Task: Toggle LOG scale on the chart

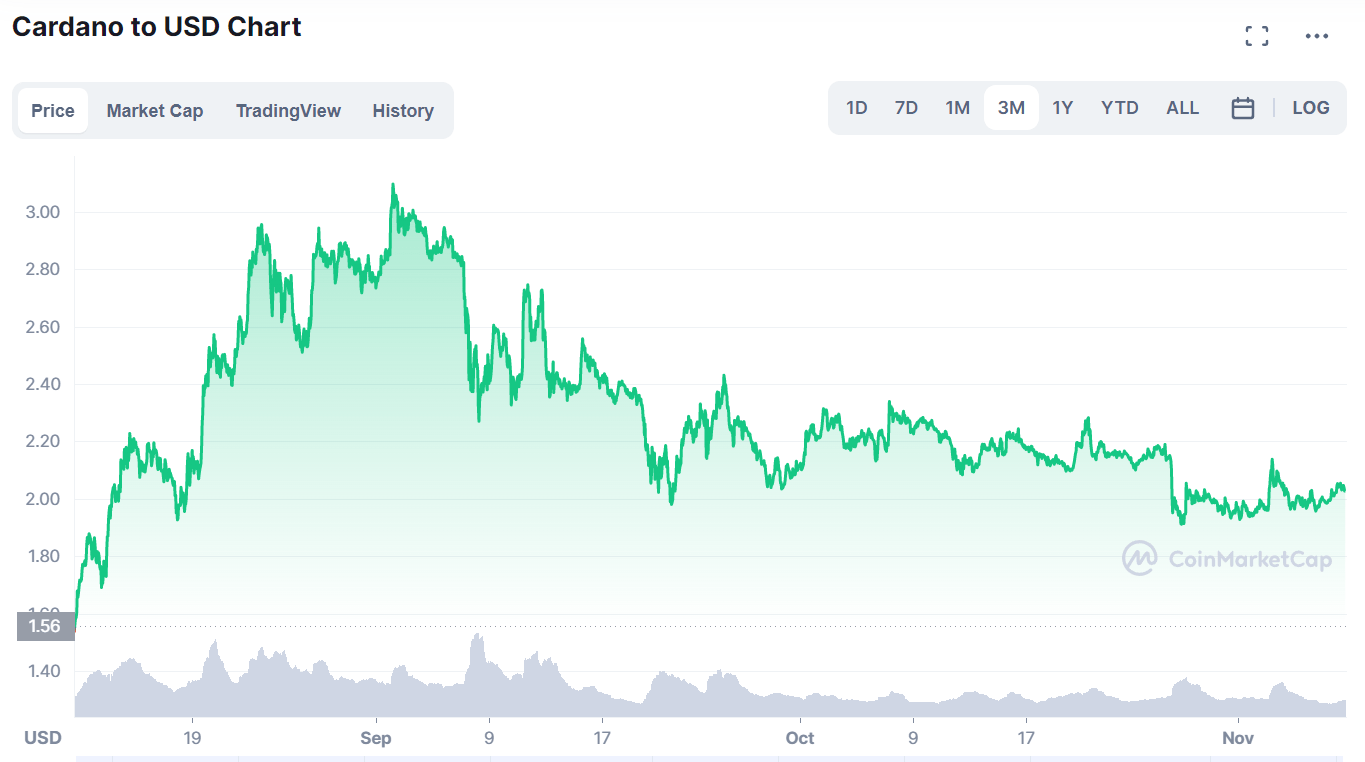Action: pyautogui.click(x=1310, y=108)
